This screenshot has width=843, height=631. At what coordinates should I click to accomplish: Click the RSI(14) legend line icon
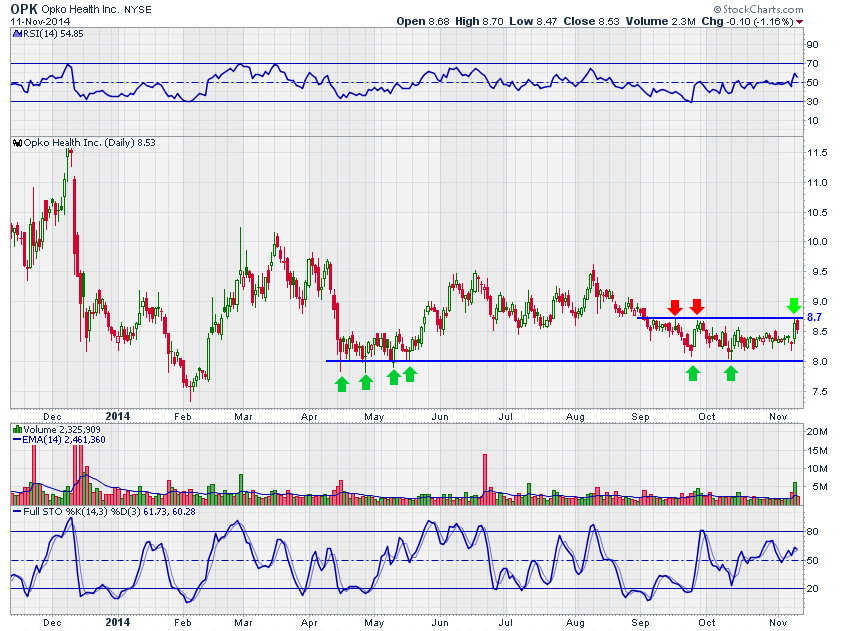[15, 34]
